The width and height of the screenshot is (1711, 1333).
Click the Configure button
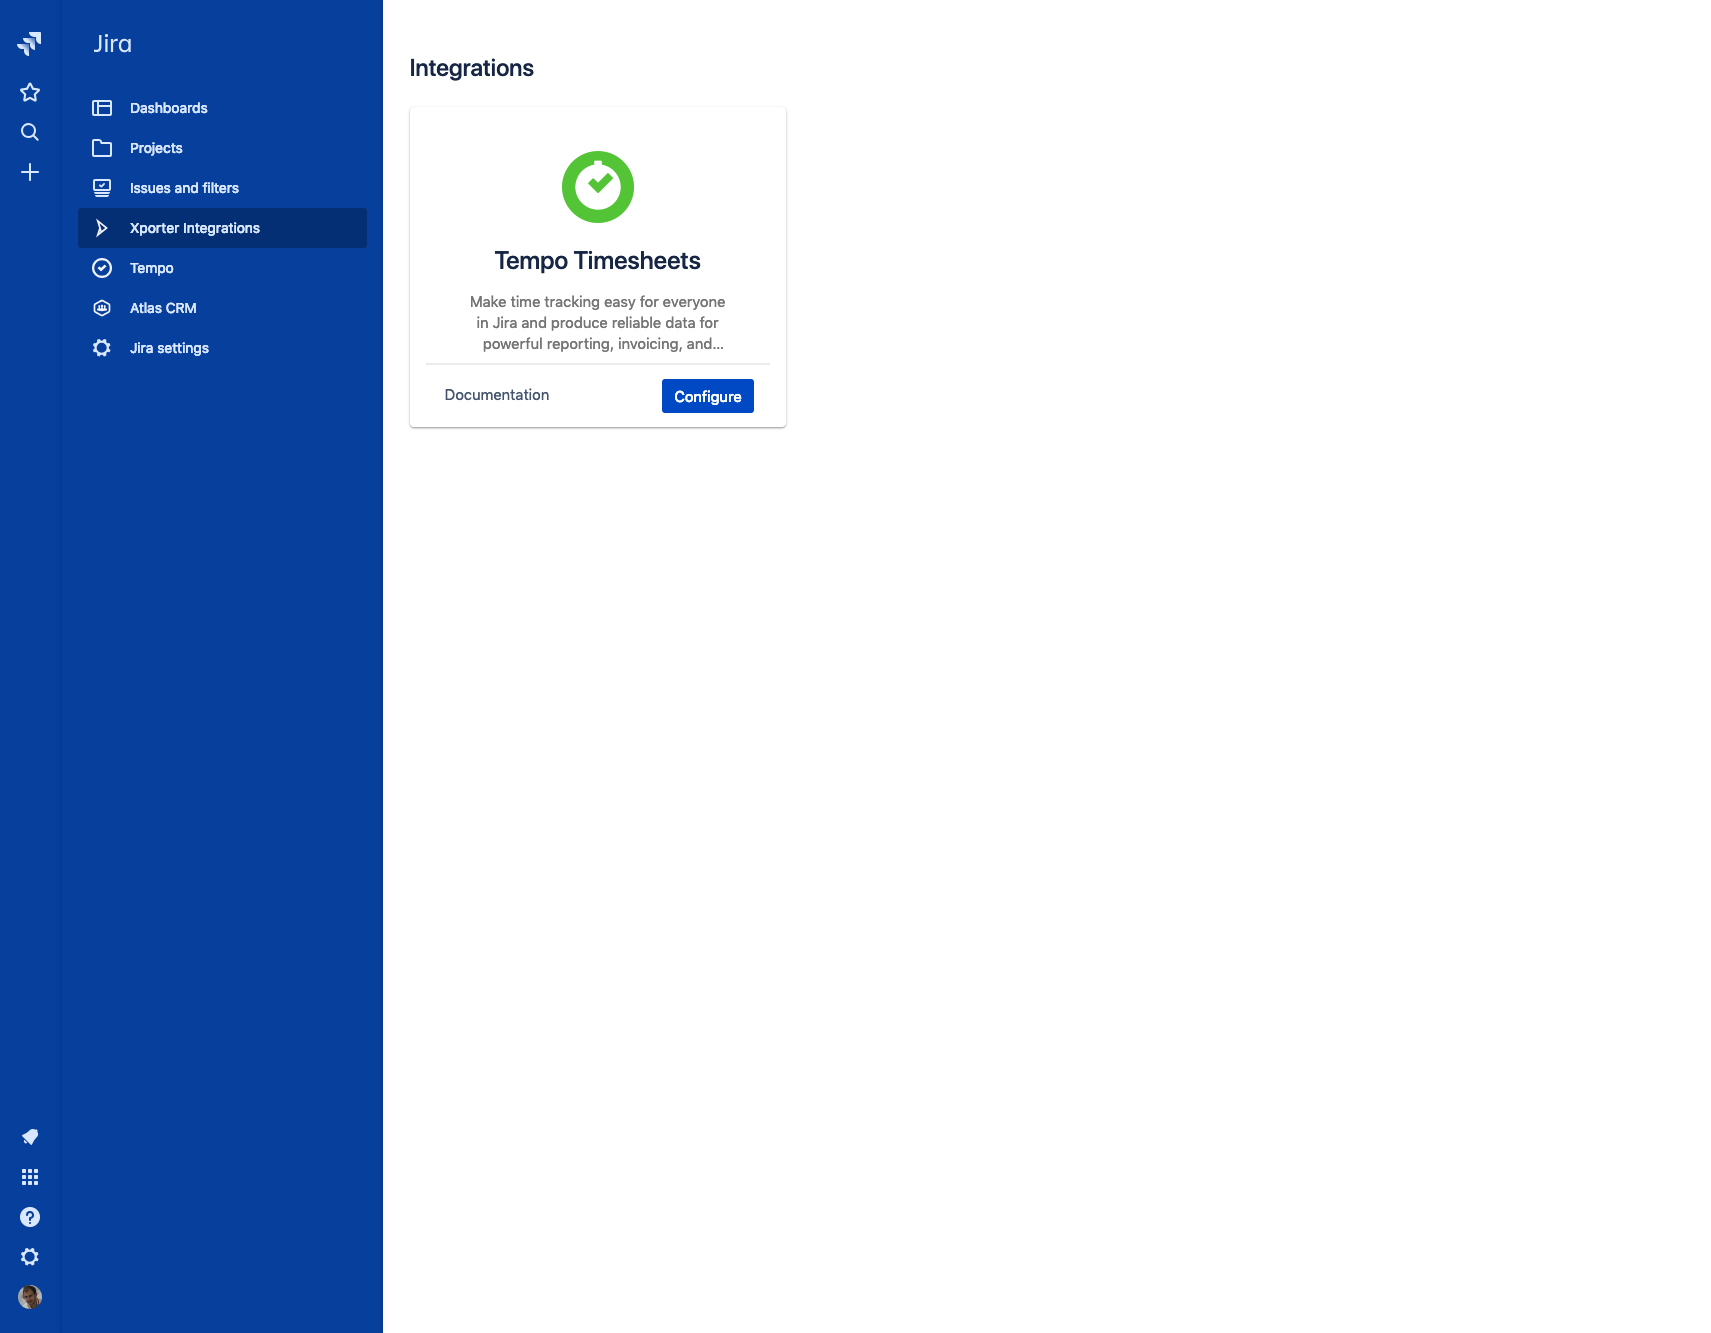click(707, 396)
